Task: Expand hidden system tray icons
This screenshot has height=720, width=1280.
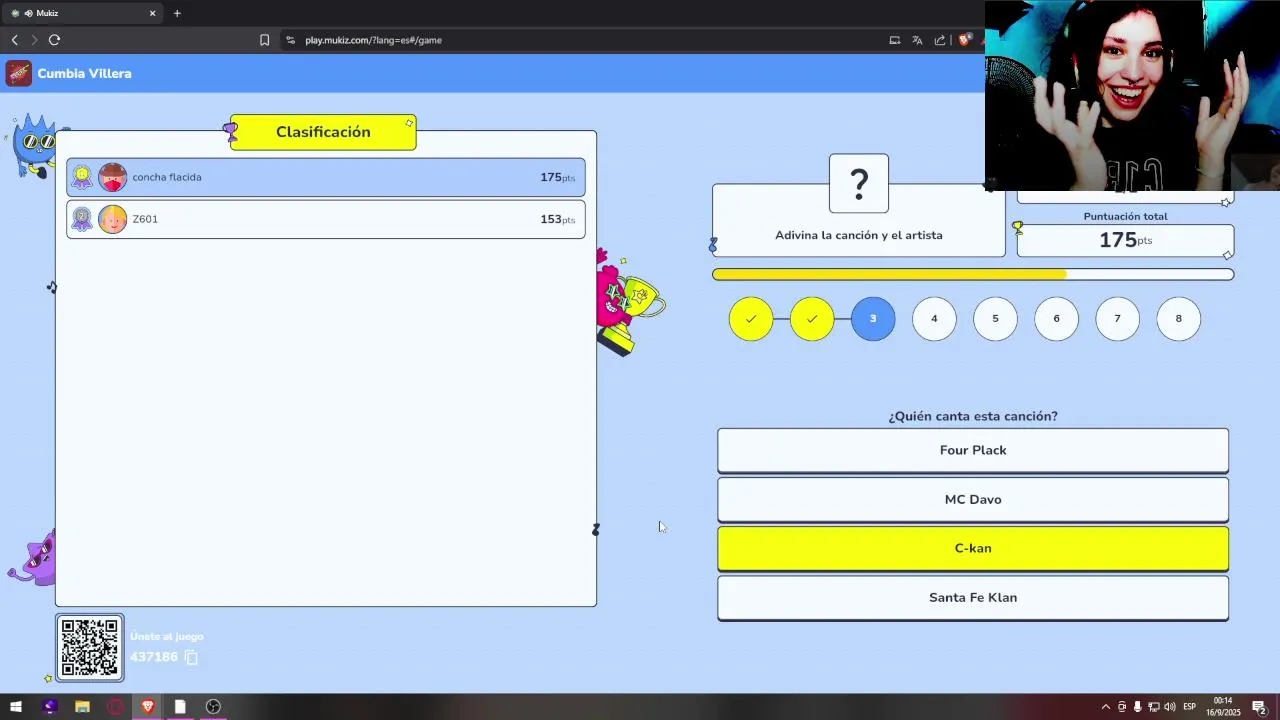Action: (1105, 707)
